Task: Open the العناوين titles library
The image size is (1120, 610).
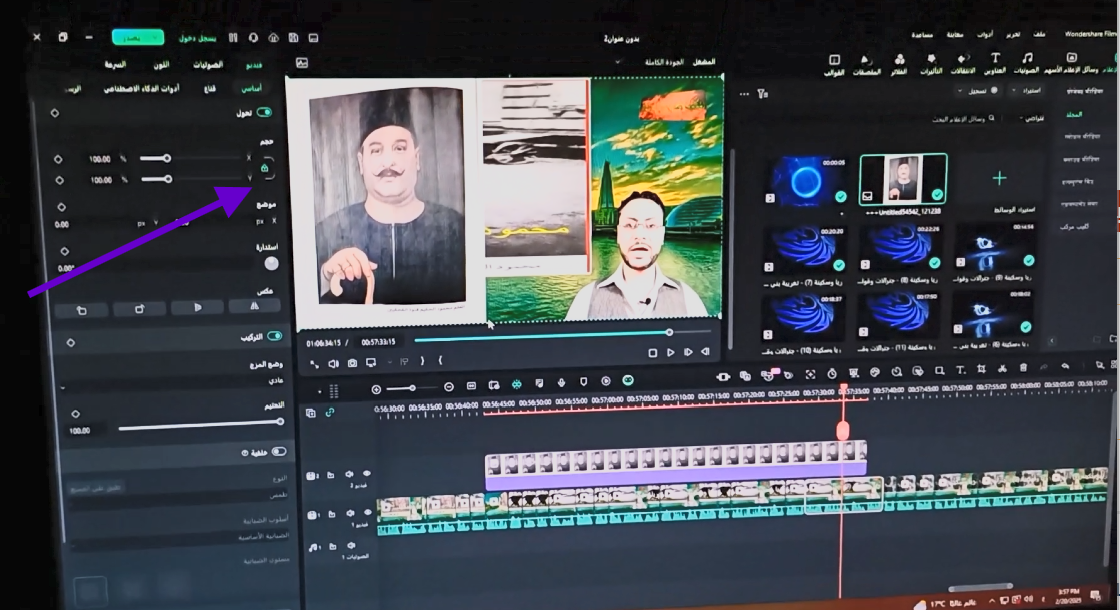Action: click(x=994, y=63)
